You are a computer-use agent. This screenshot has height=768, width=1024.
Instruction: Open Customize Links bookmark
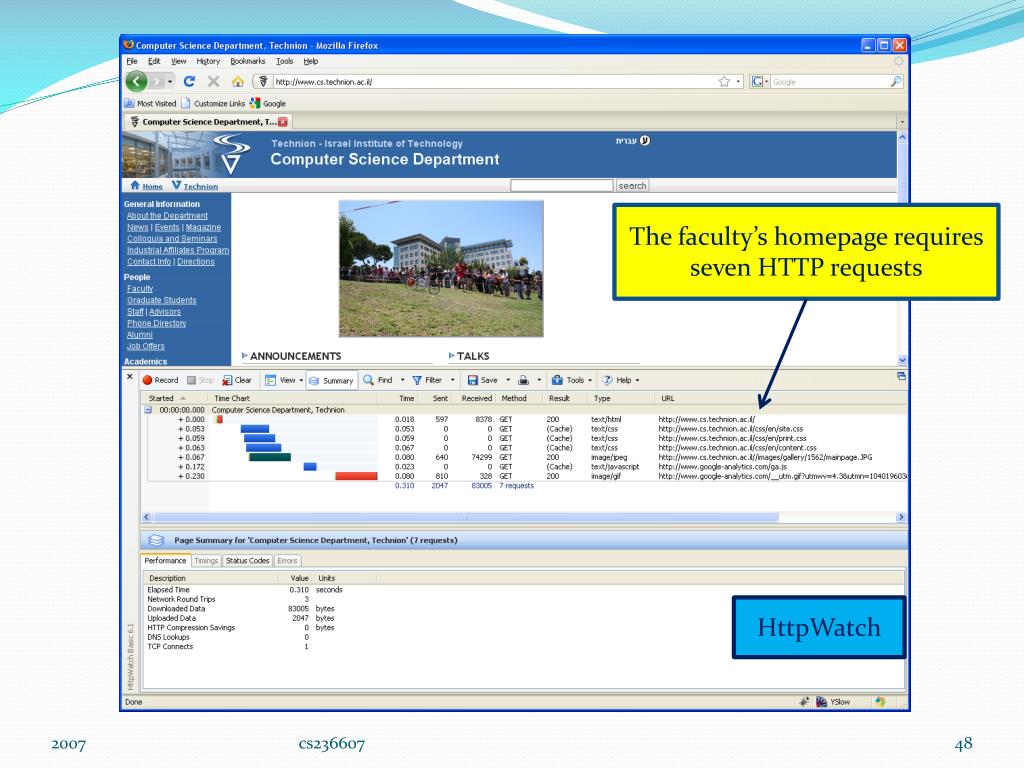click(214, 103)
